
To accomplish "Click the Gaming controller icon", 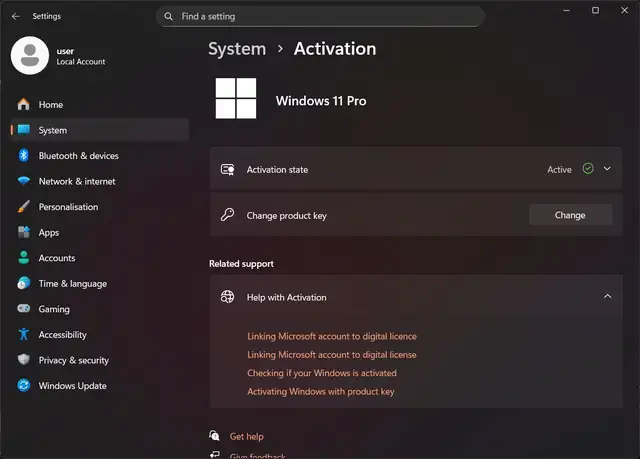I will coord(24,308).
